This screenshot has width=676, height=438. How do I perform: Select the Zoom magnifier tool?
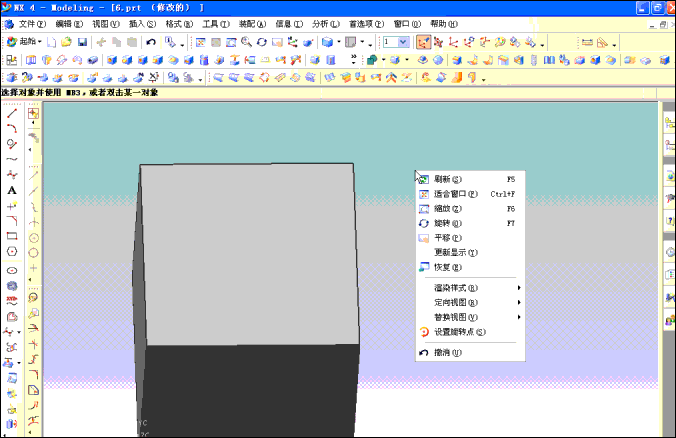pos(246,42)
